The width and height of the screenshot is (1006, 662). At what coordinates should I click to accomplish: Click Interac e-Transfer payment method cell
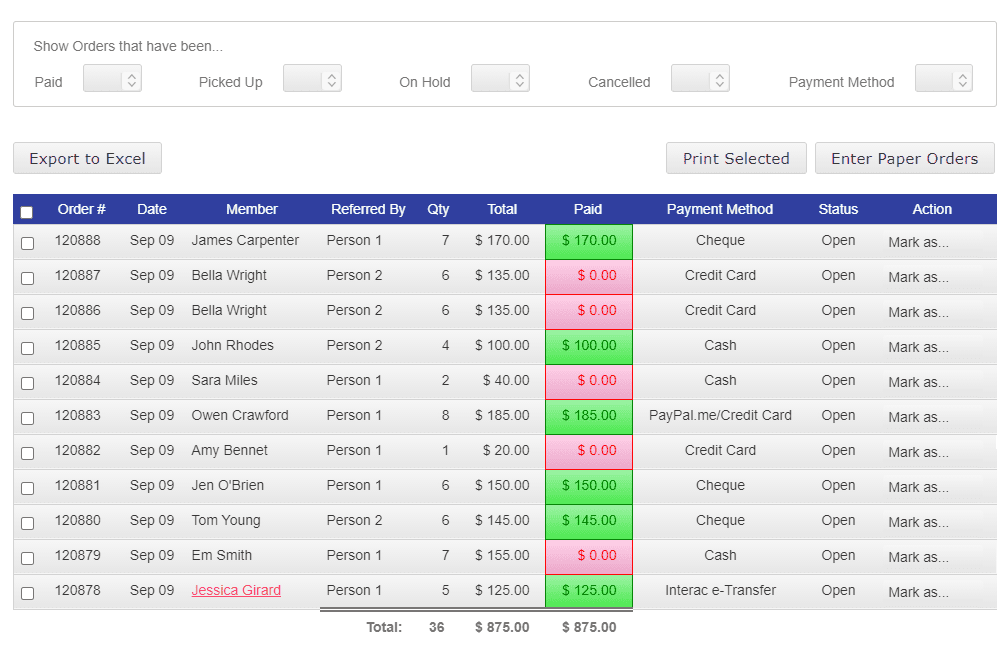click(720, 590)
